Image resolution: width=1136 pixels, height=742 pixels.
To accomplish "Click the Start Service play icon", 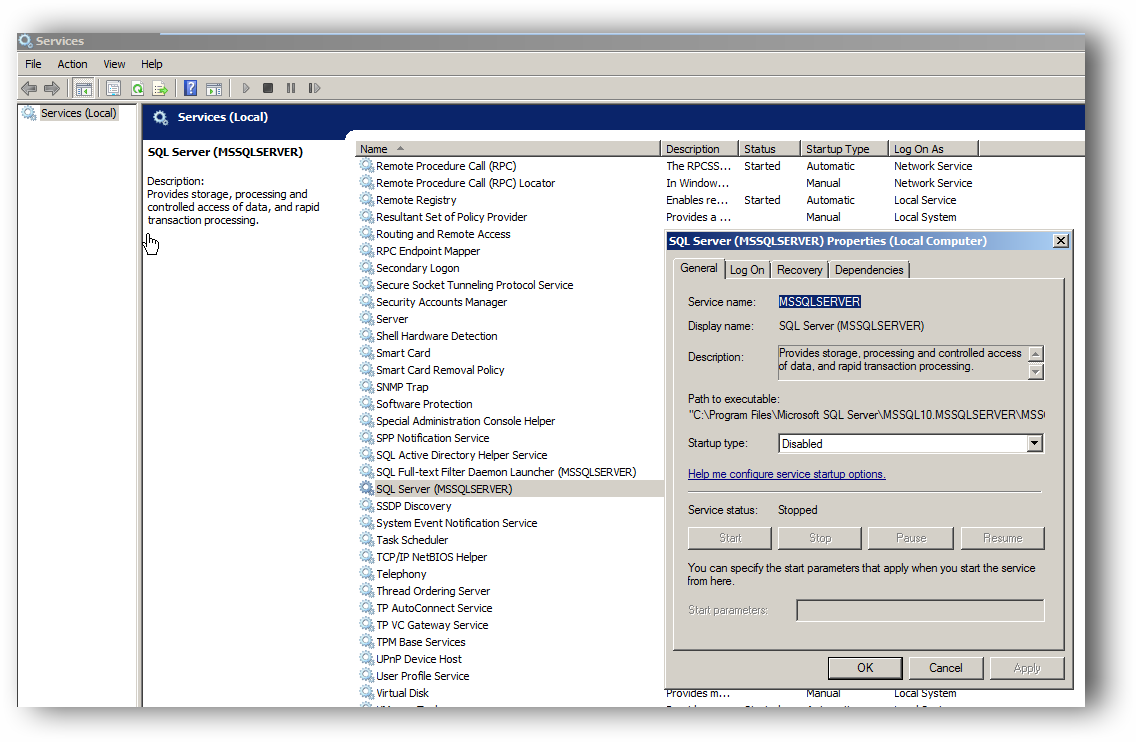I will pos(246,88).
